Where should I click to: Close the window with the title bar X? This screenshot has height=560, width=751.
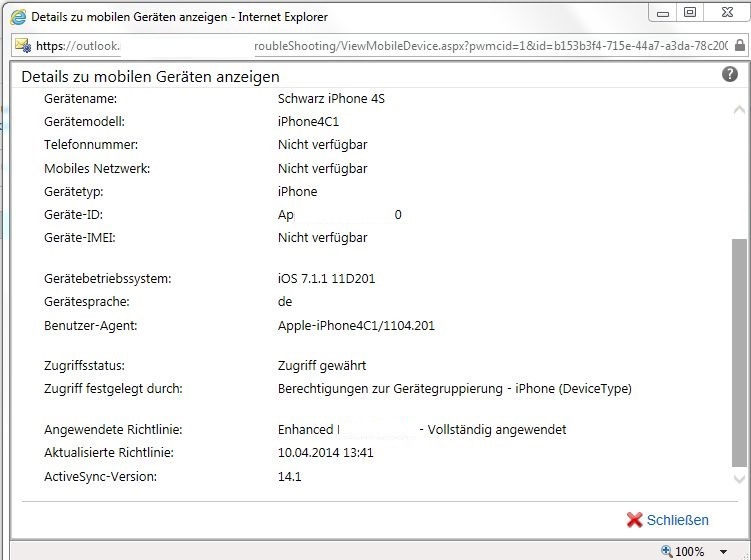pyautogui.click(x=725, y=13)
